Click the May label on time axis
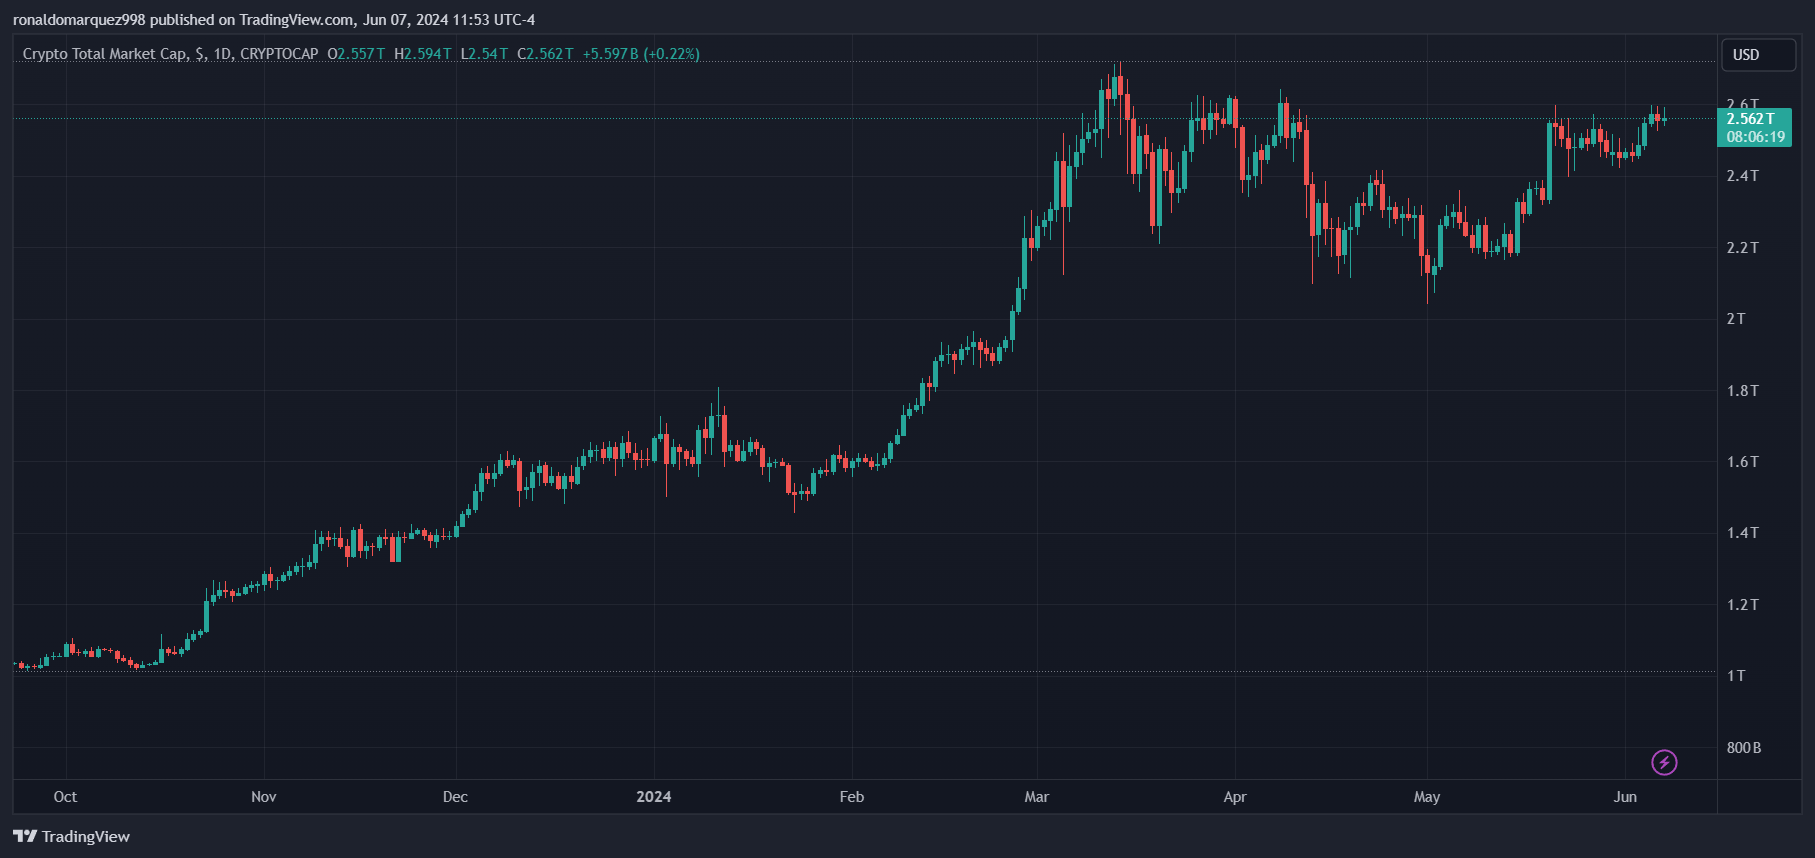 [x=1427, y=797]
